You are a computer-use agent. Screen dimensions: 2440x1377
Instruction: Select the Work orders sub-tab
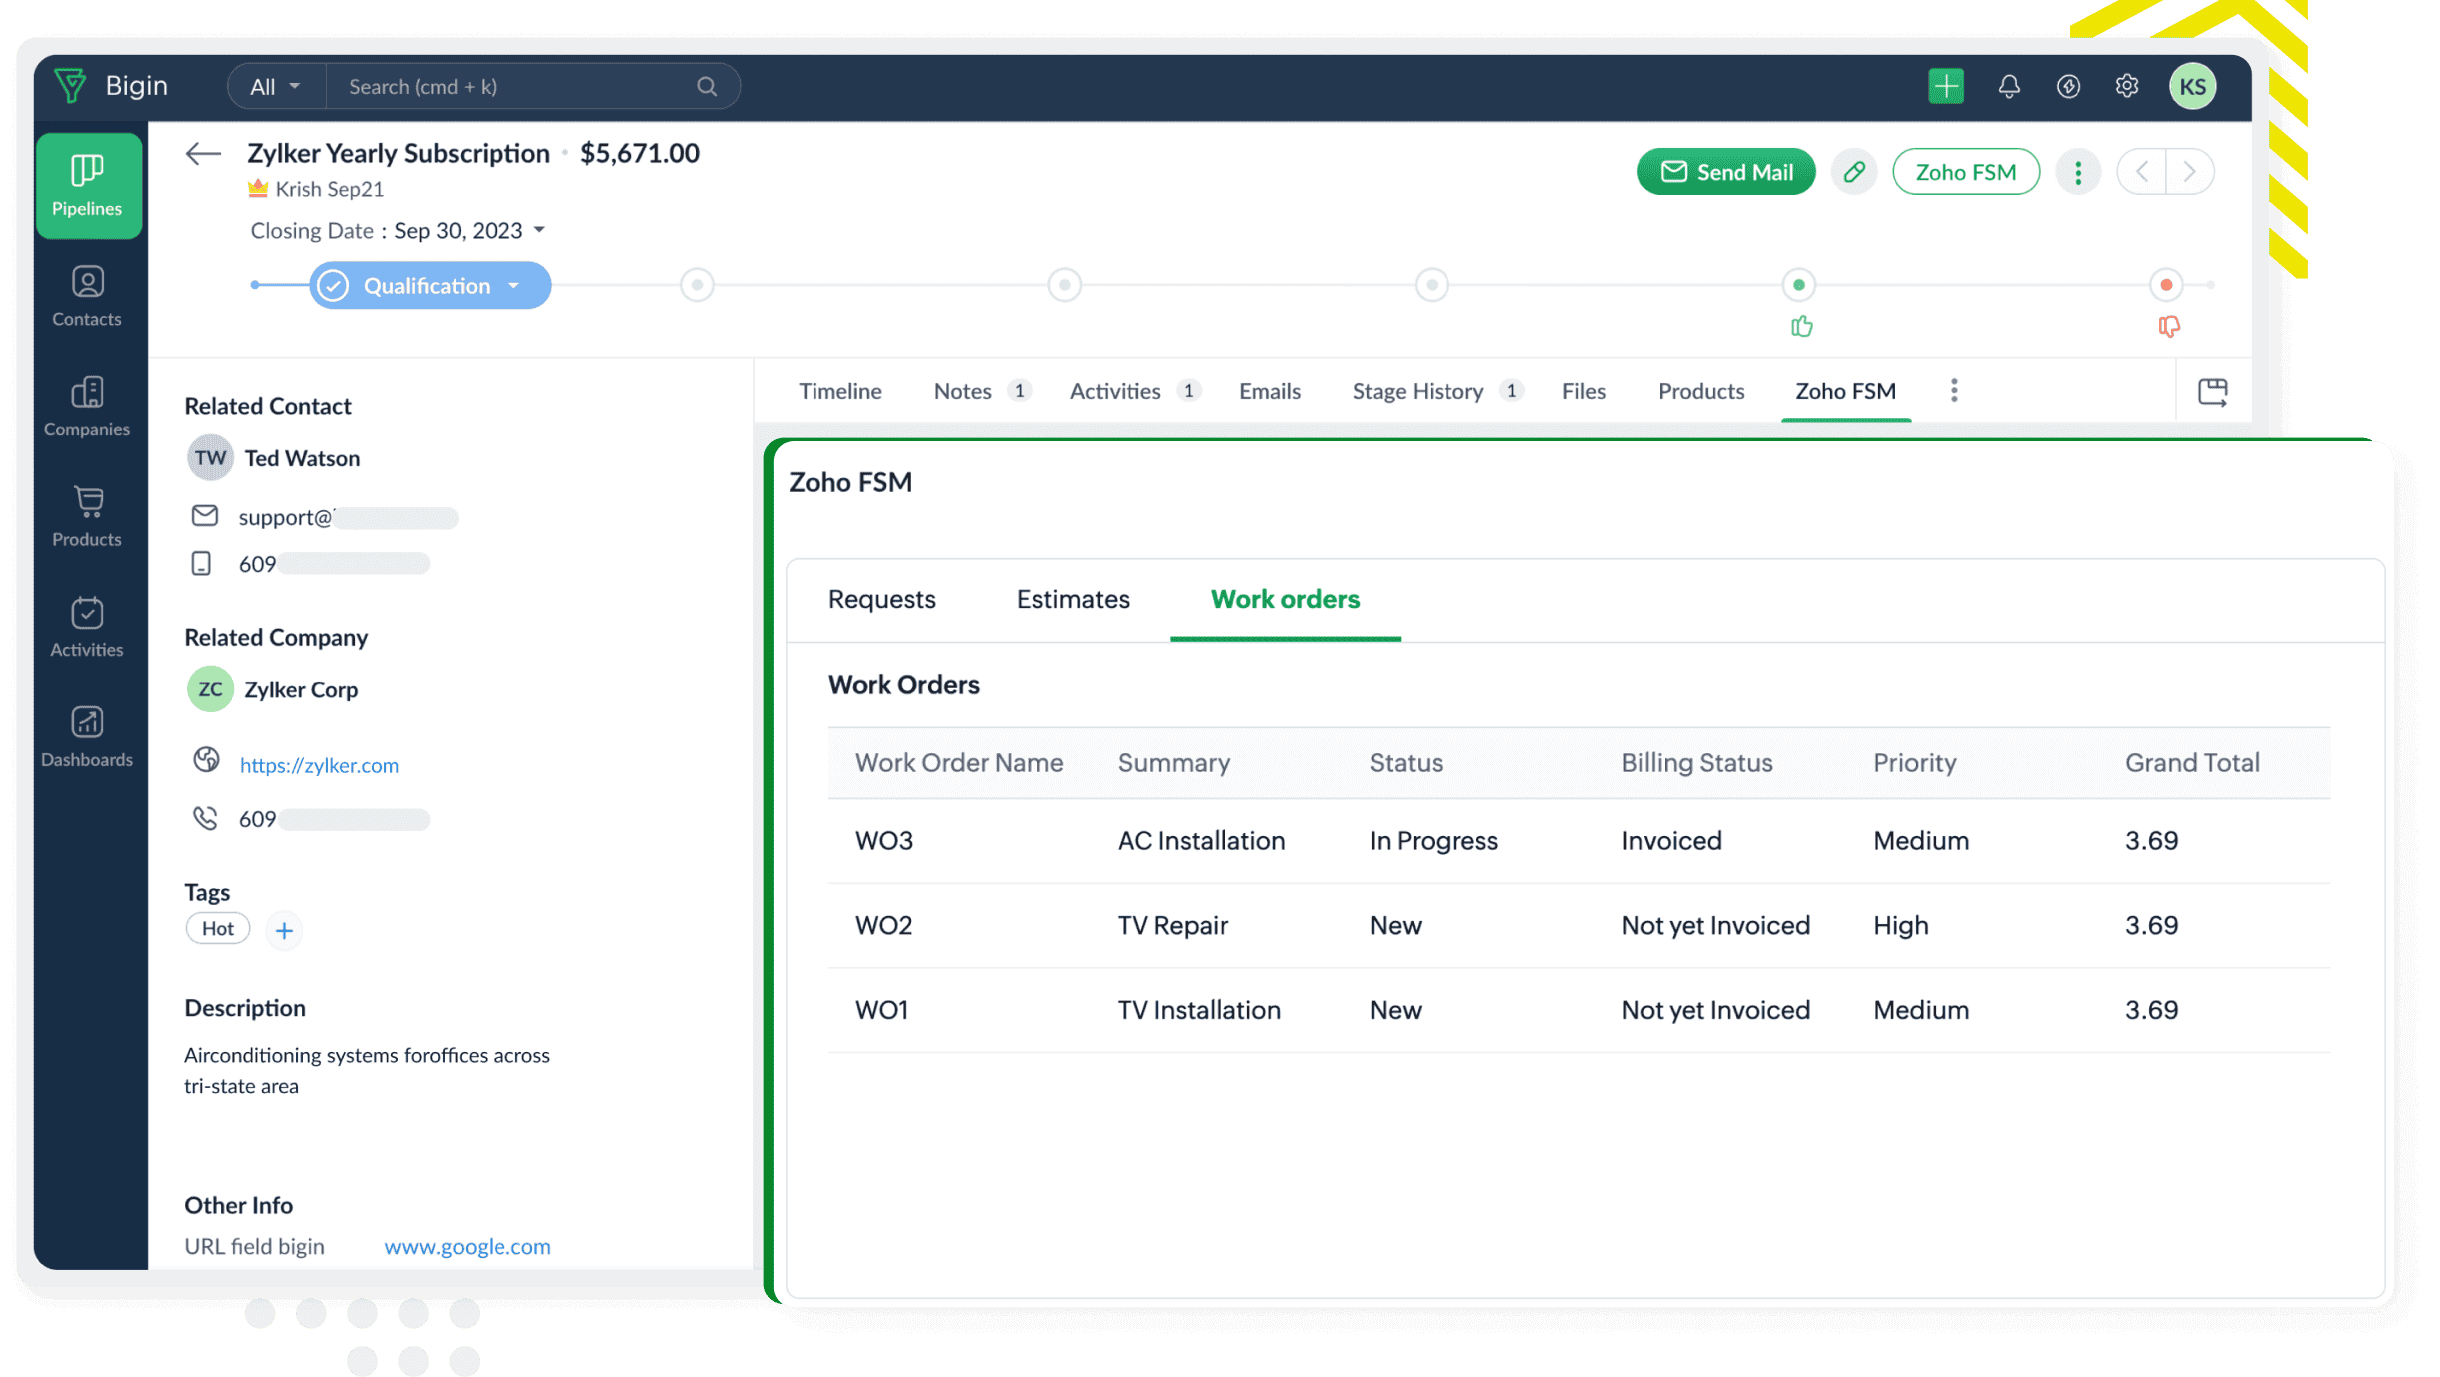pos(1284,599)
